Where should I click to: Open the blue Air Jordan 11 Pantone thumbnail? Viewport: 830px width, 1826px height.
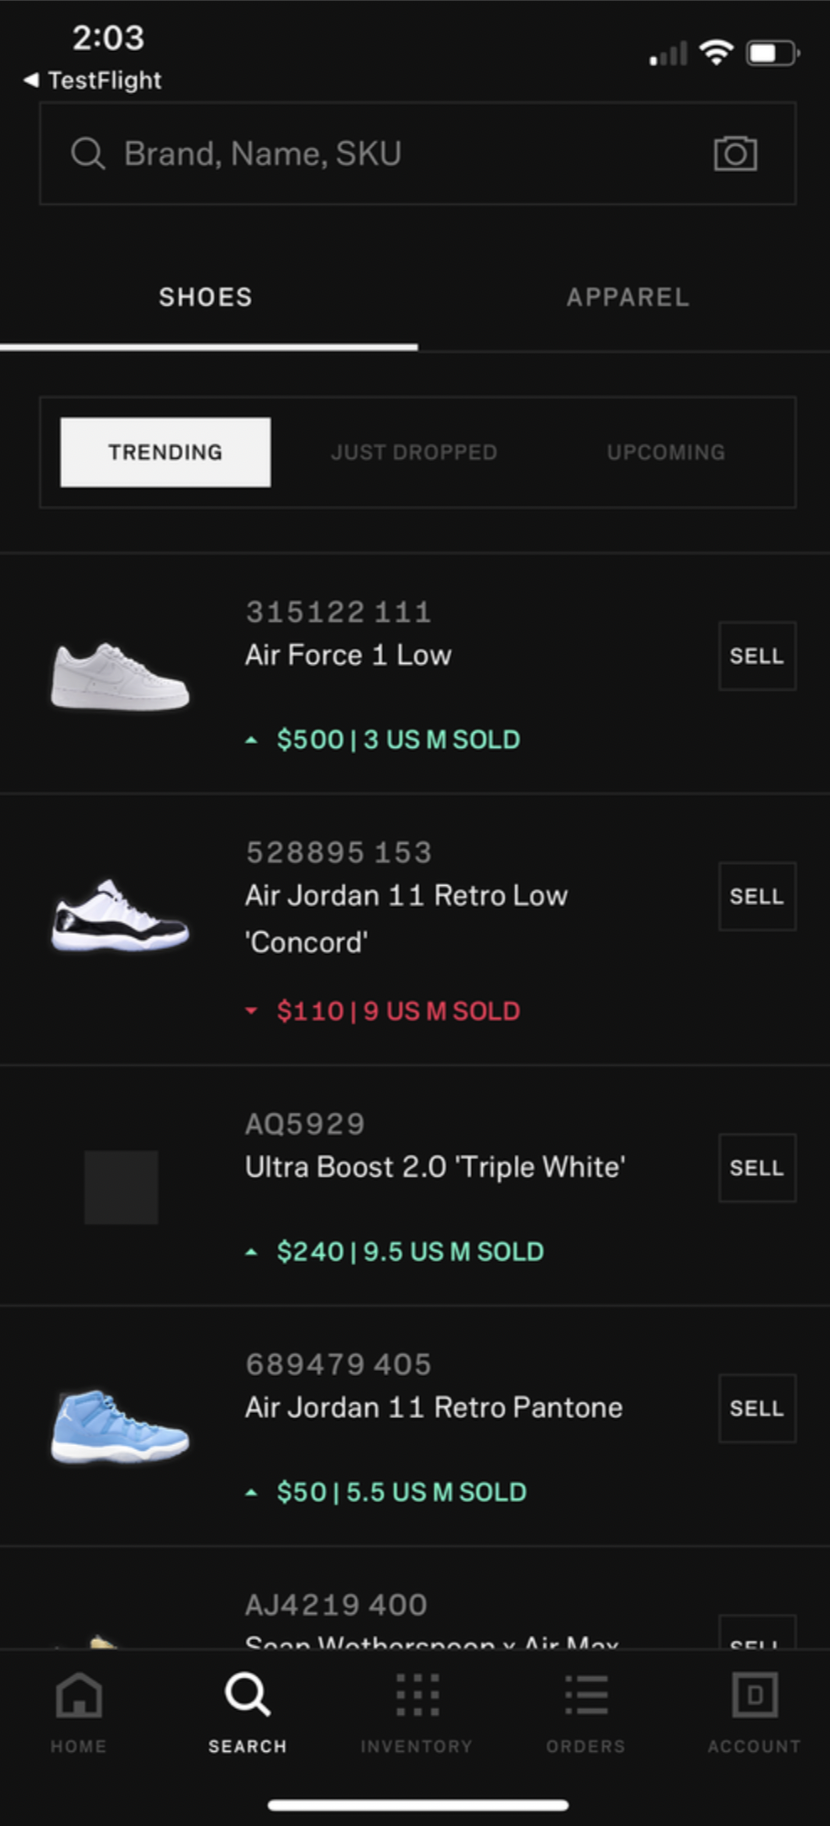click(120, 1427)
